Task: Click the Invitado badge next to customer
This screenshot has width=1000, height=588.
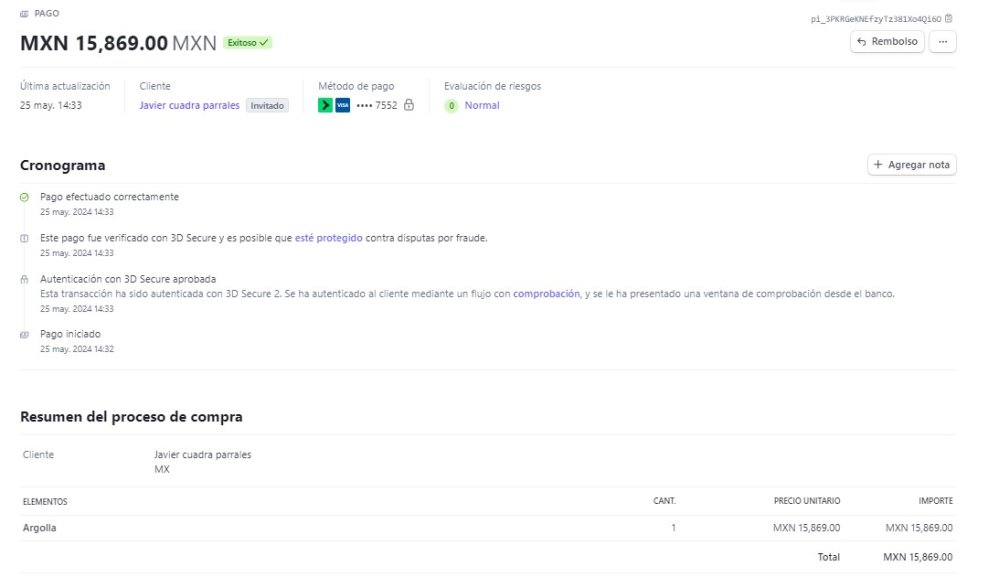Action: coord(267,105)
